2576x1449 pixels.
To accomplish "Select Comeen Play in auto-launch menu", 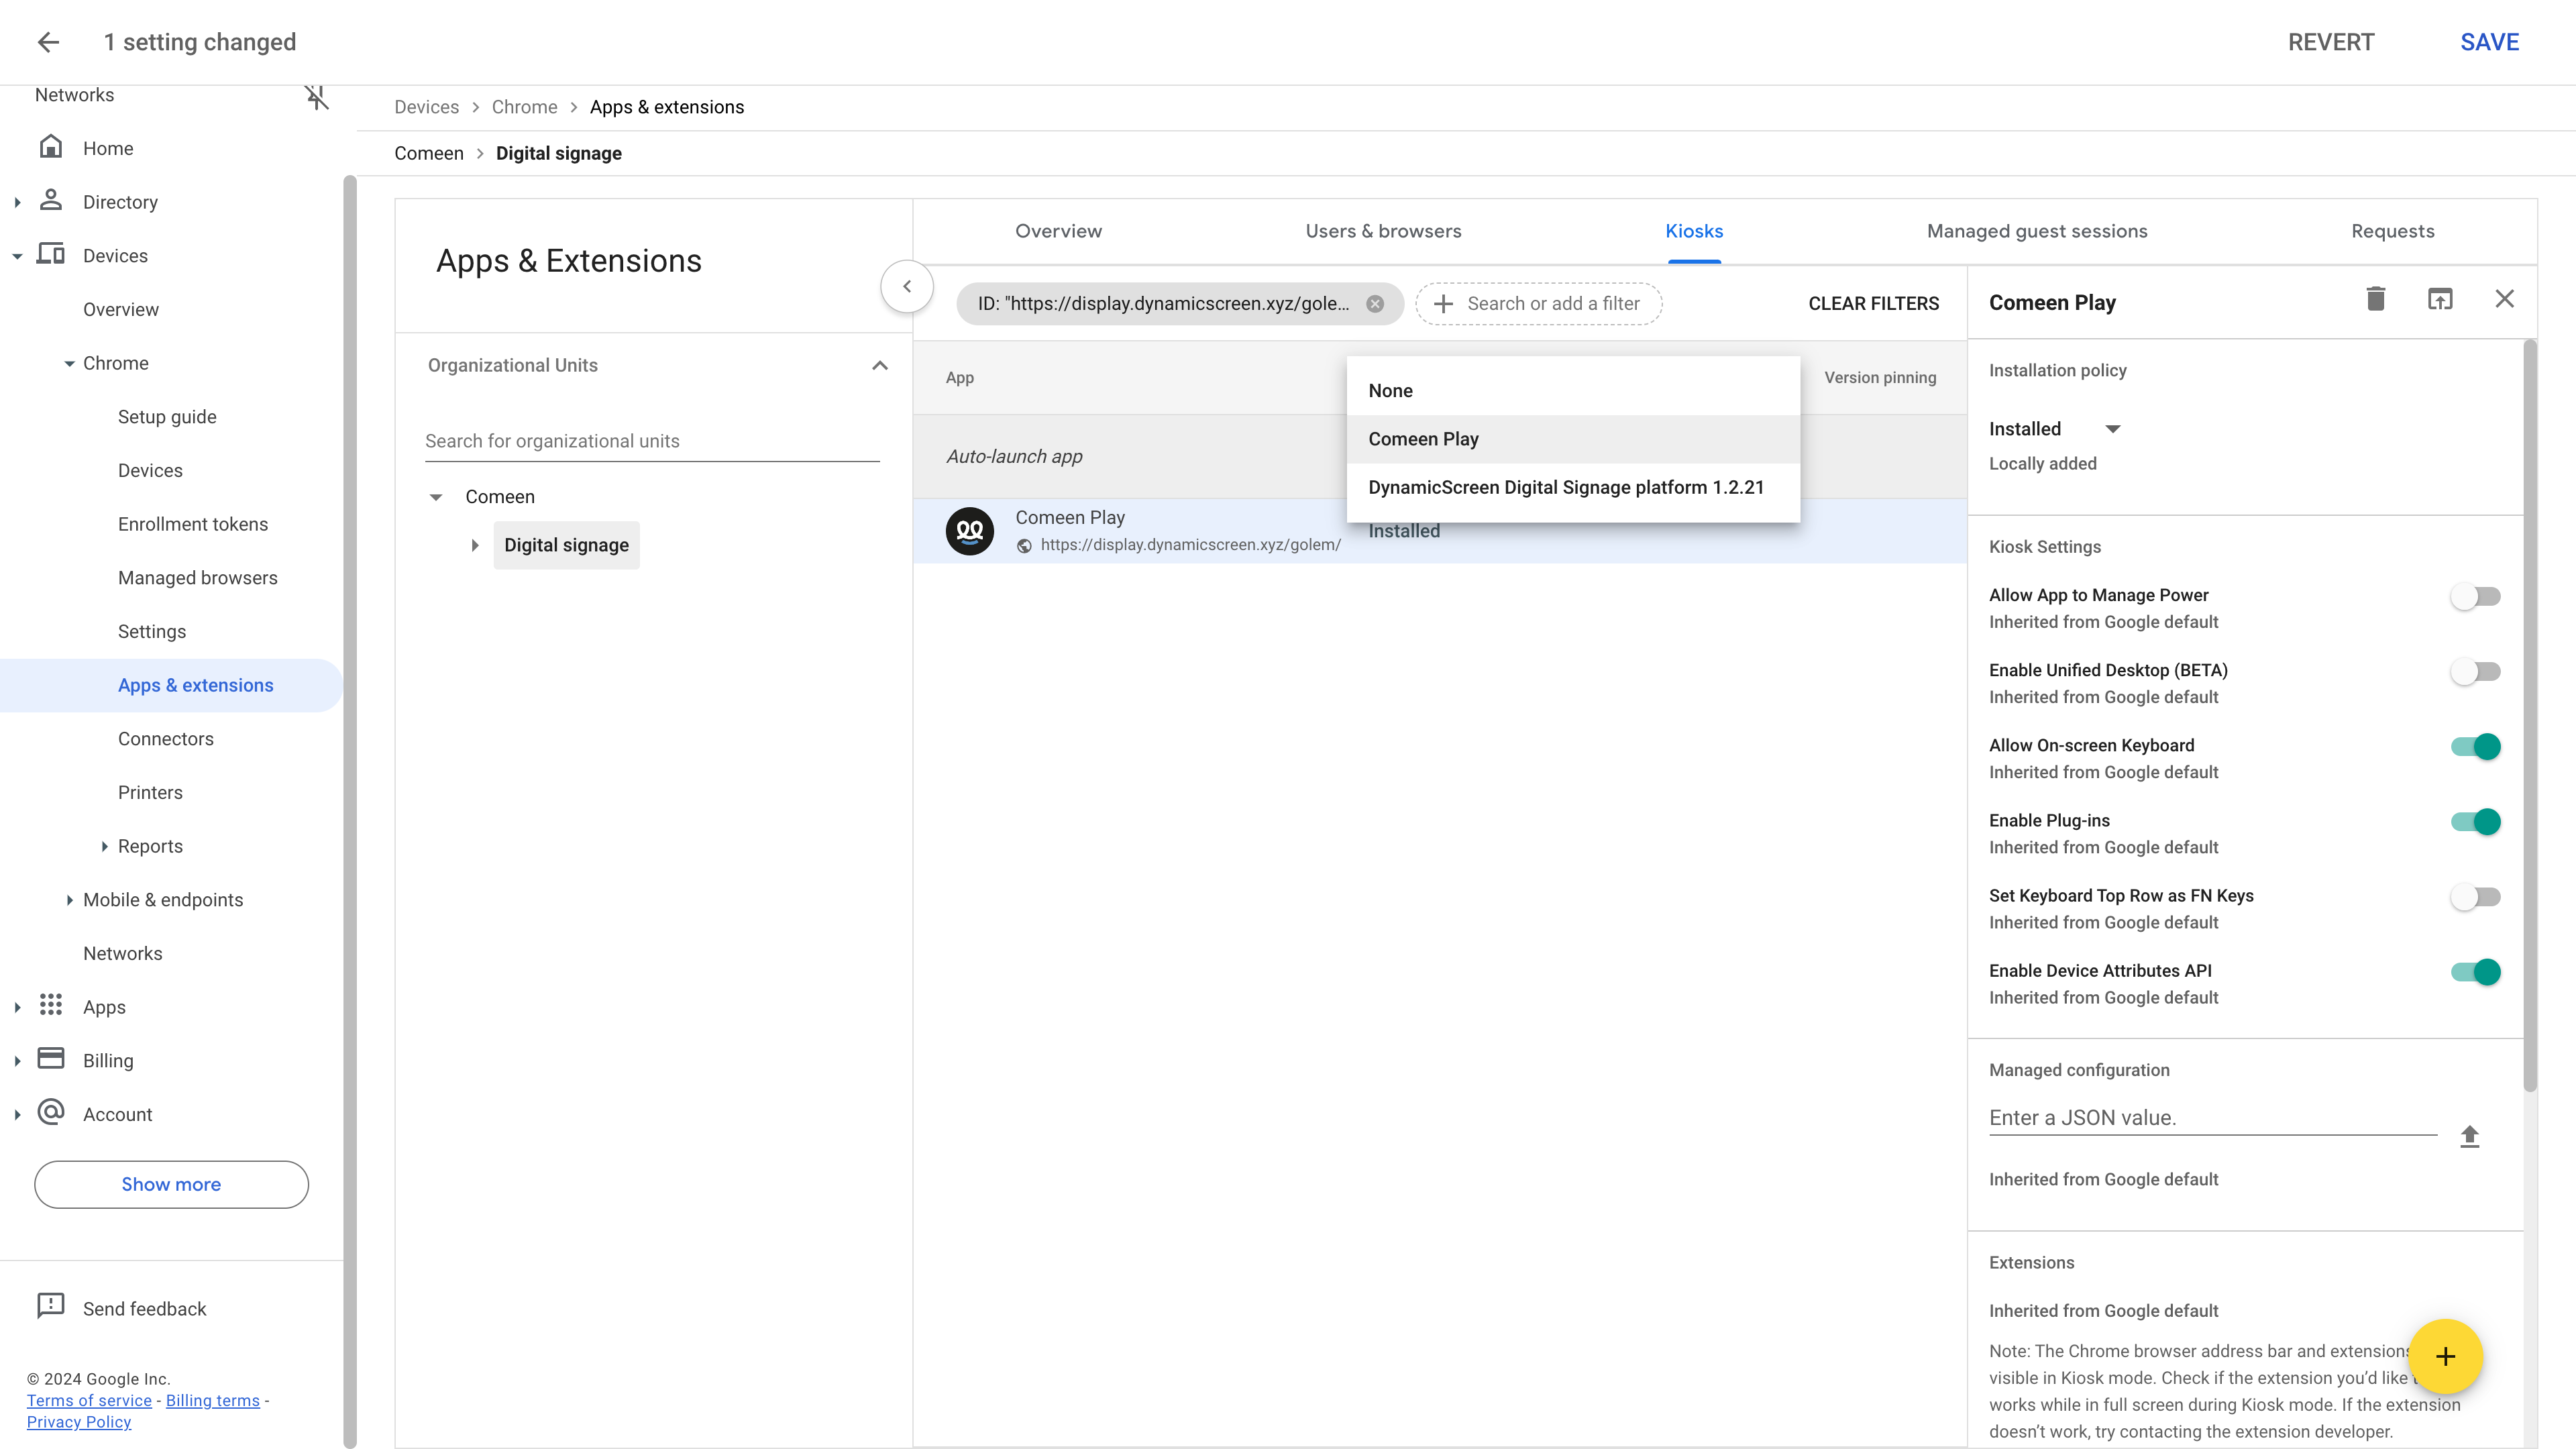I will point(1573,439).
